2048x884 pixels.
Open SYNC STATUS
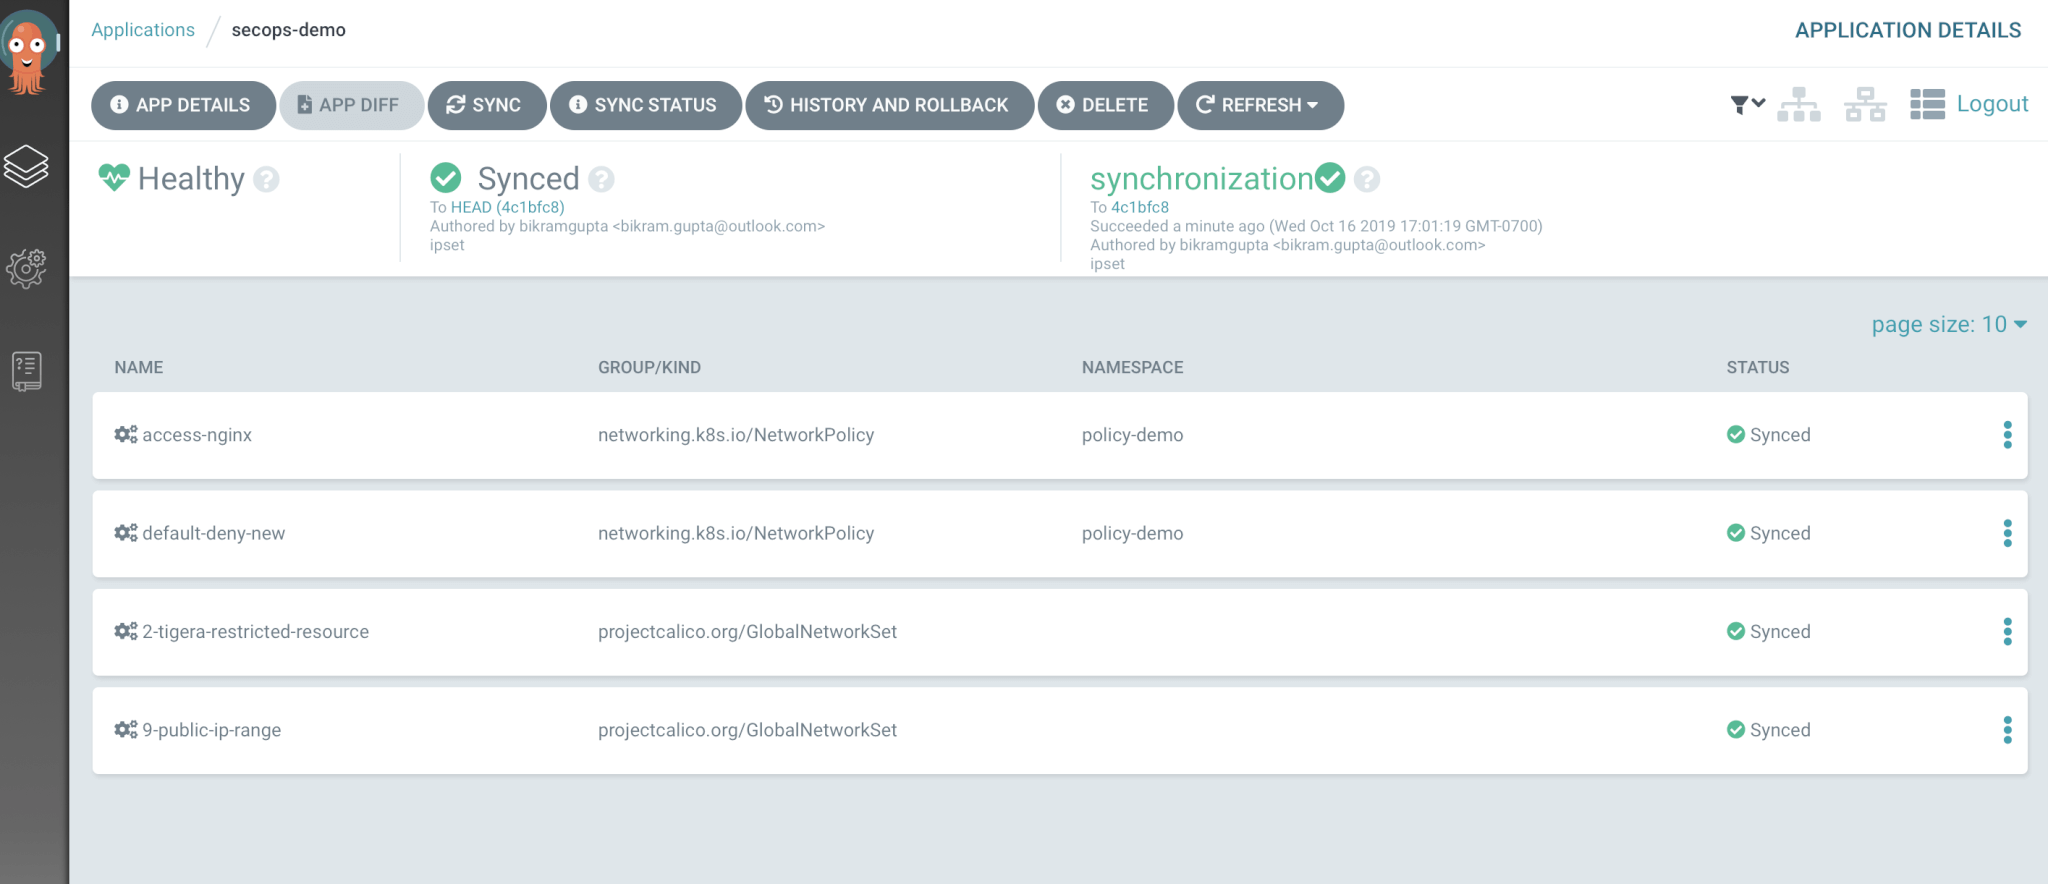pos(646,105)
